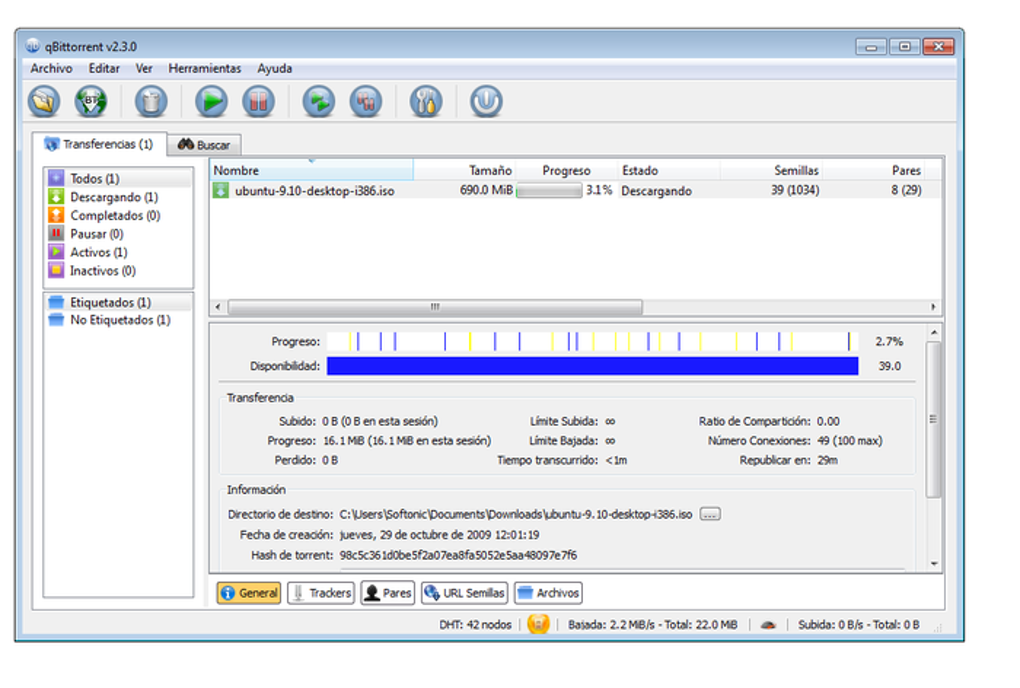Viewport: 1020px width, 688px height.
Task: Open the Archivo menu
Action: coord(51,68)
